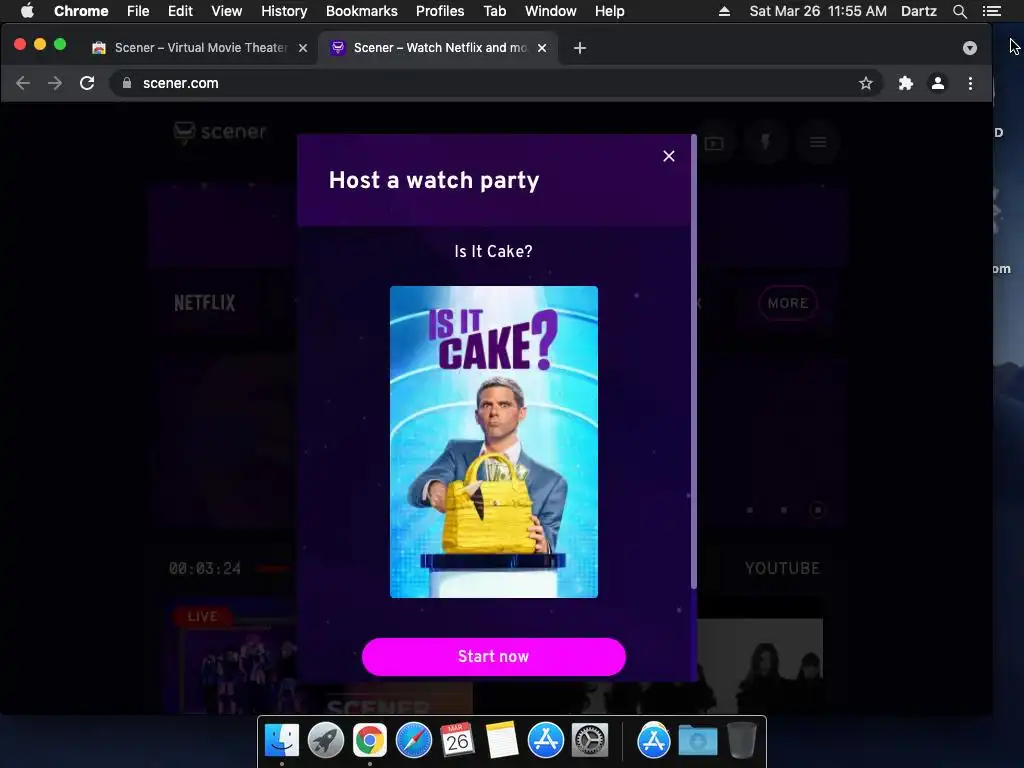Click the circular carousel dot indicator

[x=817, y=510]
